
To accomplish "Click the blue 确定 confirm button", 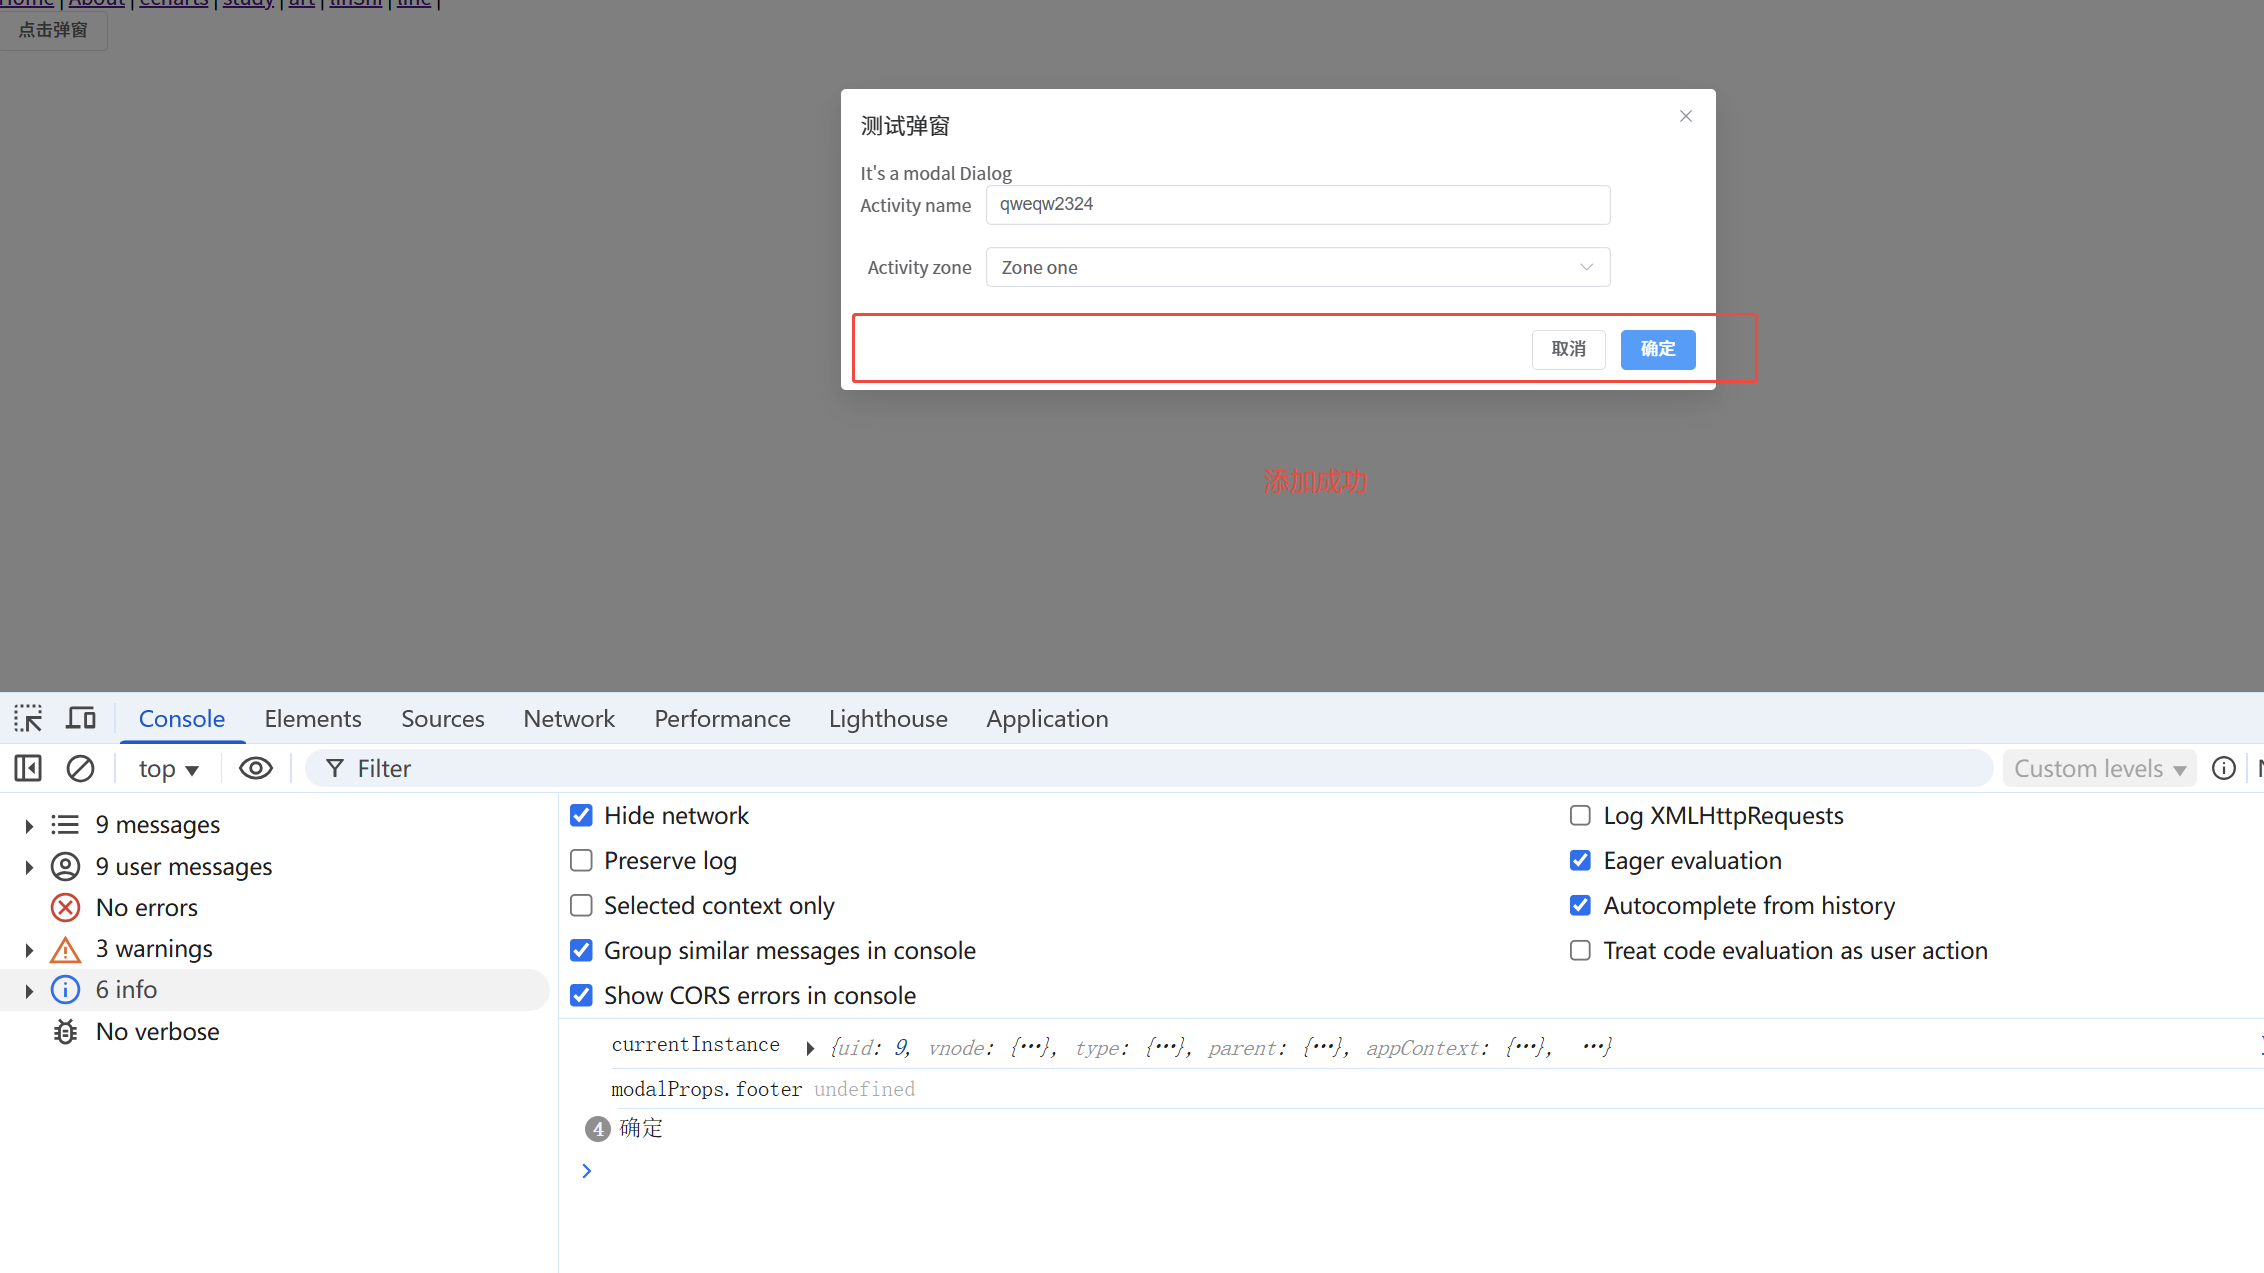I will [x=1657, y=349].
